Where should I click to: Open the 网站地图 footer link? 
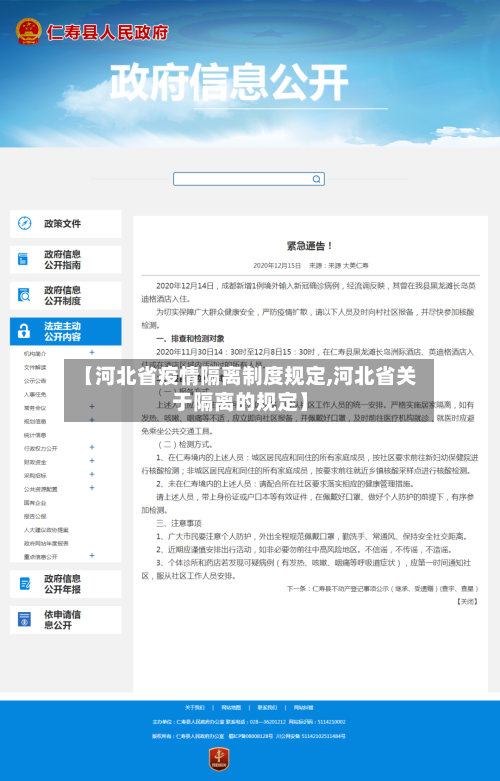231,707
